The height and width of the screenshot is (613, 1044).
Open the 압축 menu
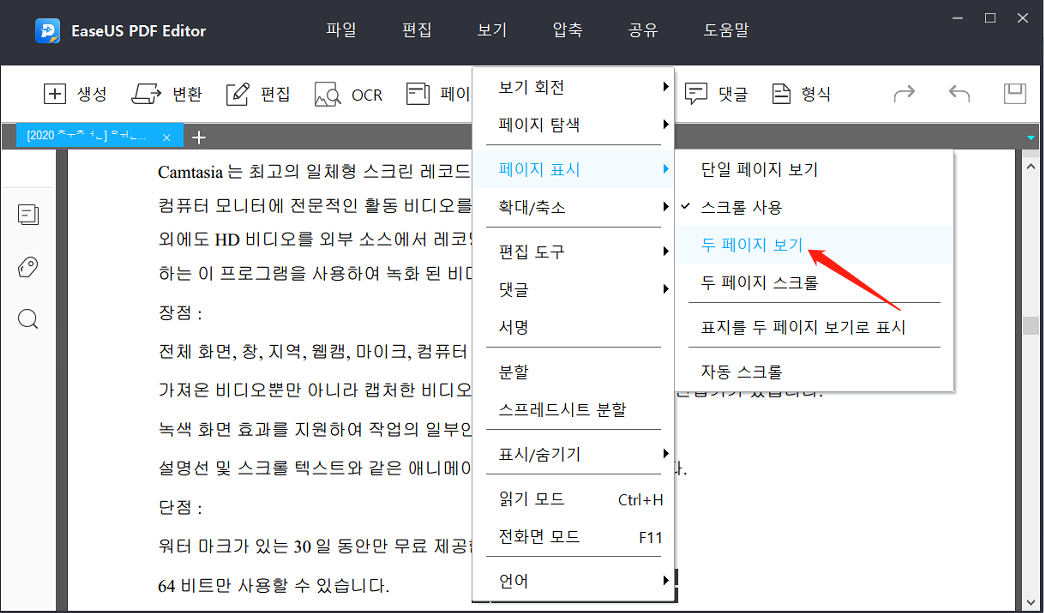[568, 30]
